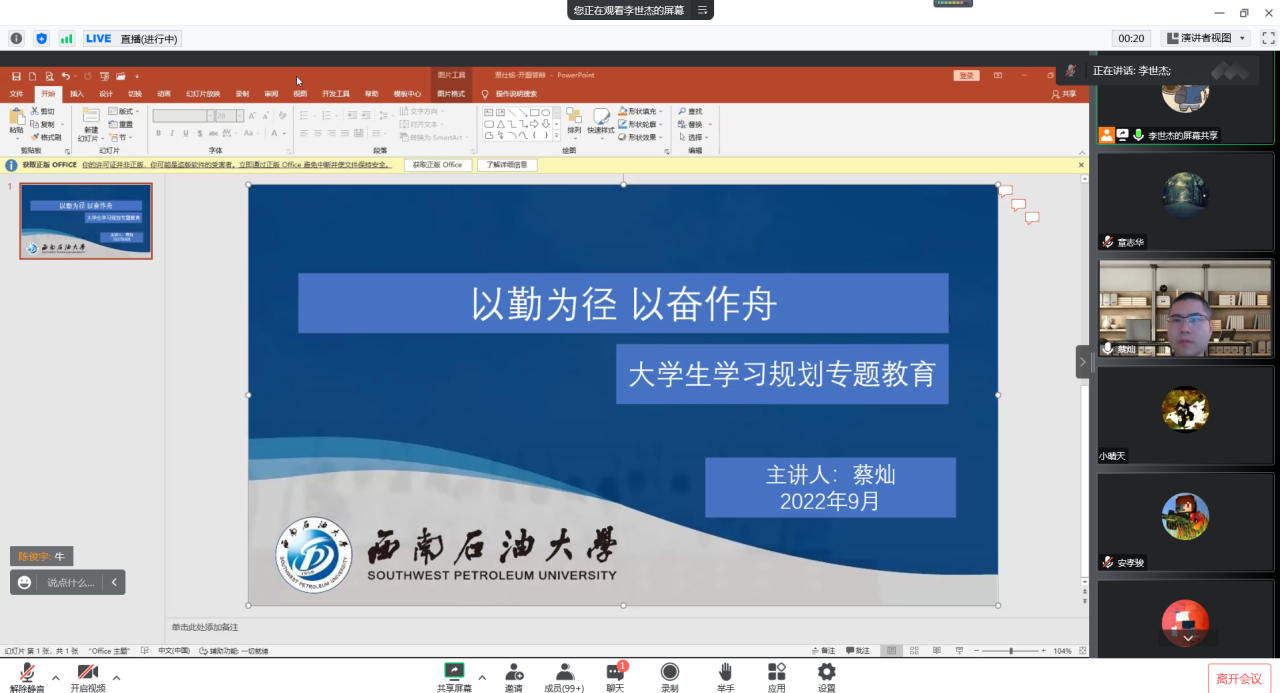Click the LIVE 直播(进行中) indicator
This screenshot has width=1280, height=693.
click(131, 38)
